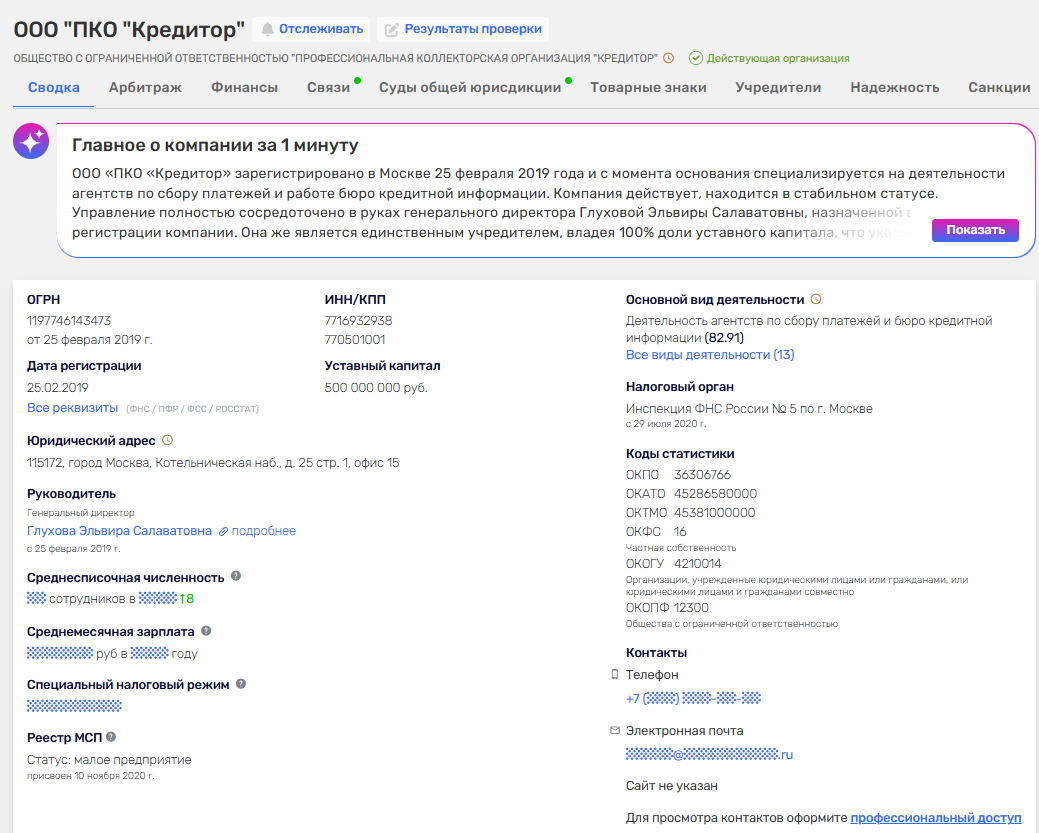The height and width of the screenshot is (833, 1039).
Task: Click question icon next to Среднемесячная зарплата
Action: pos(206,631)
